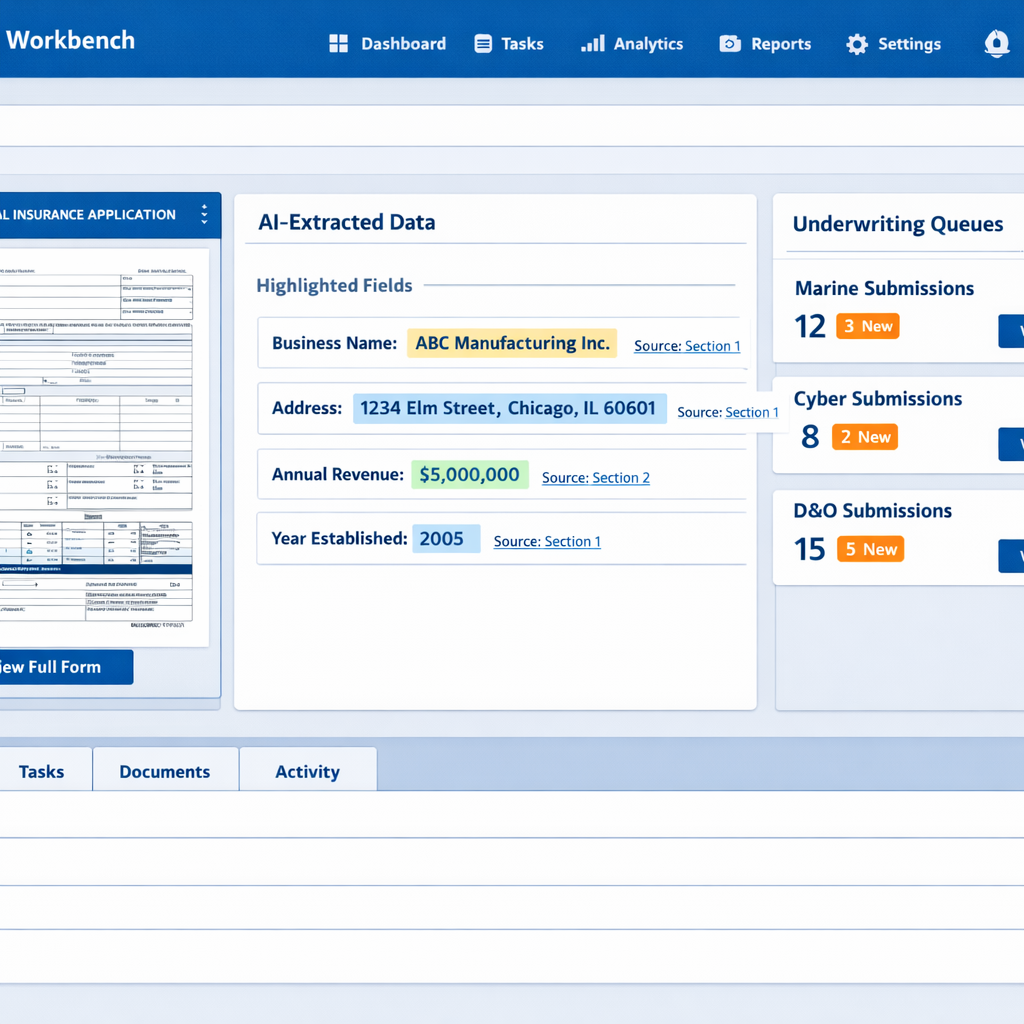Select the Tasks tab at the bottom

tap(42, 771)
